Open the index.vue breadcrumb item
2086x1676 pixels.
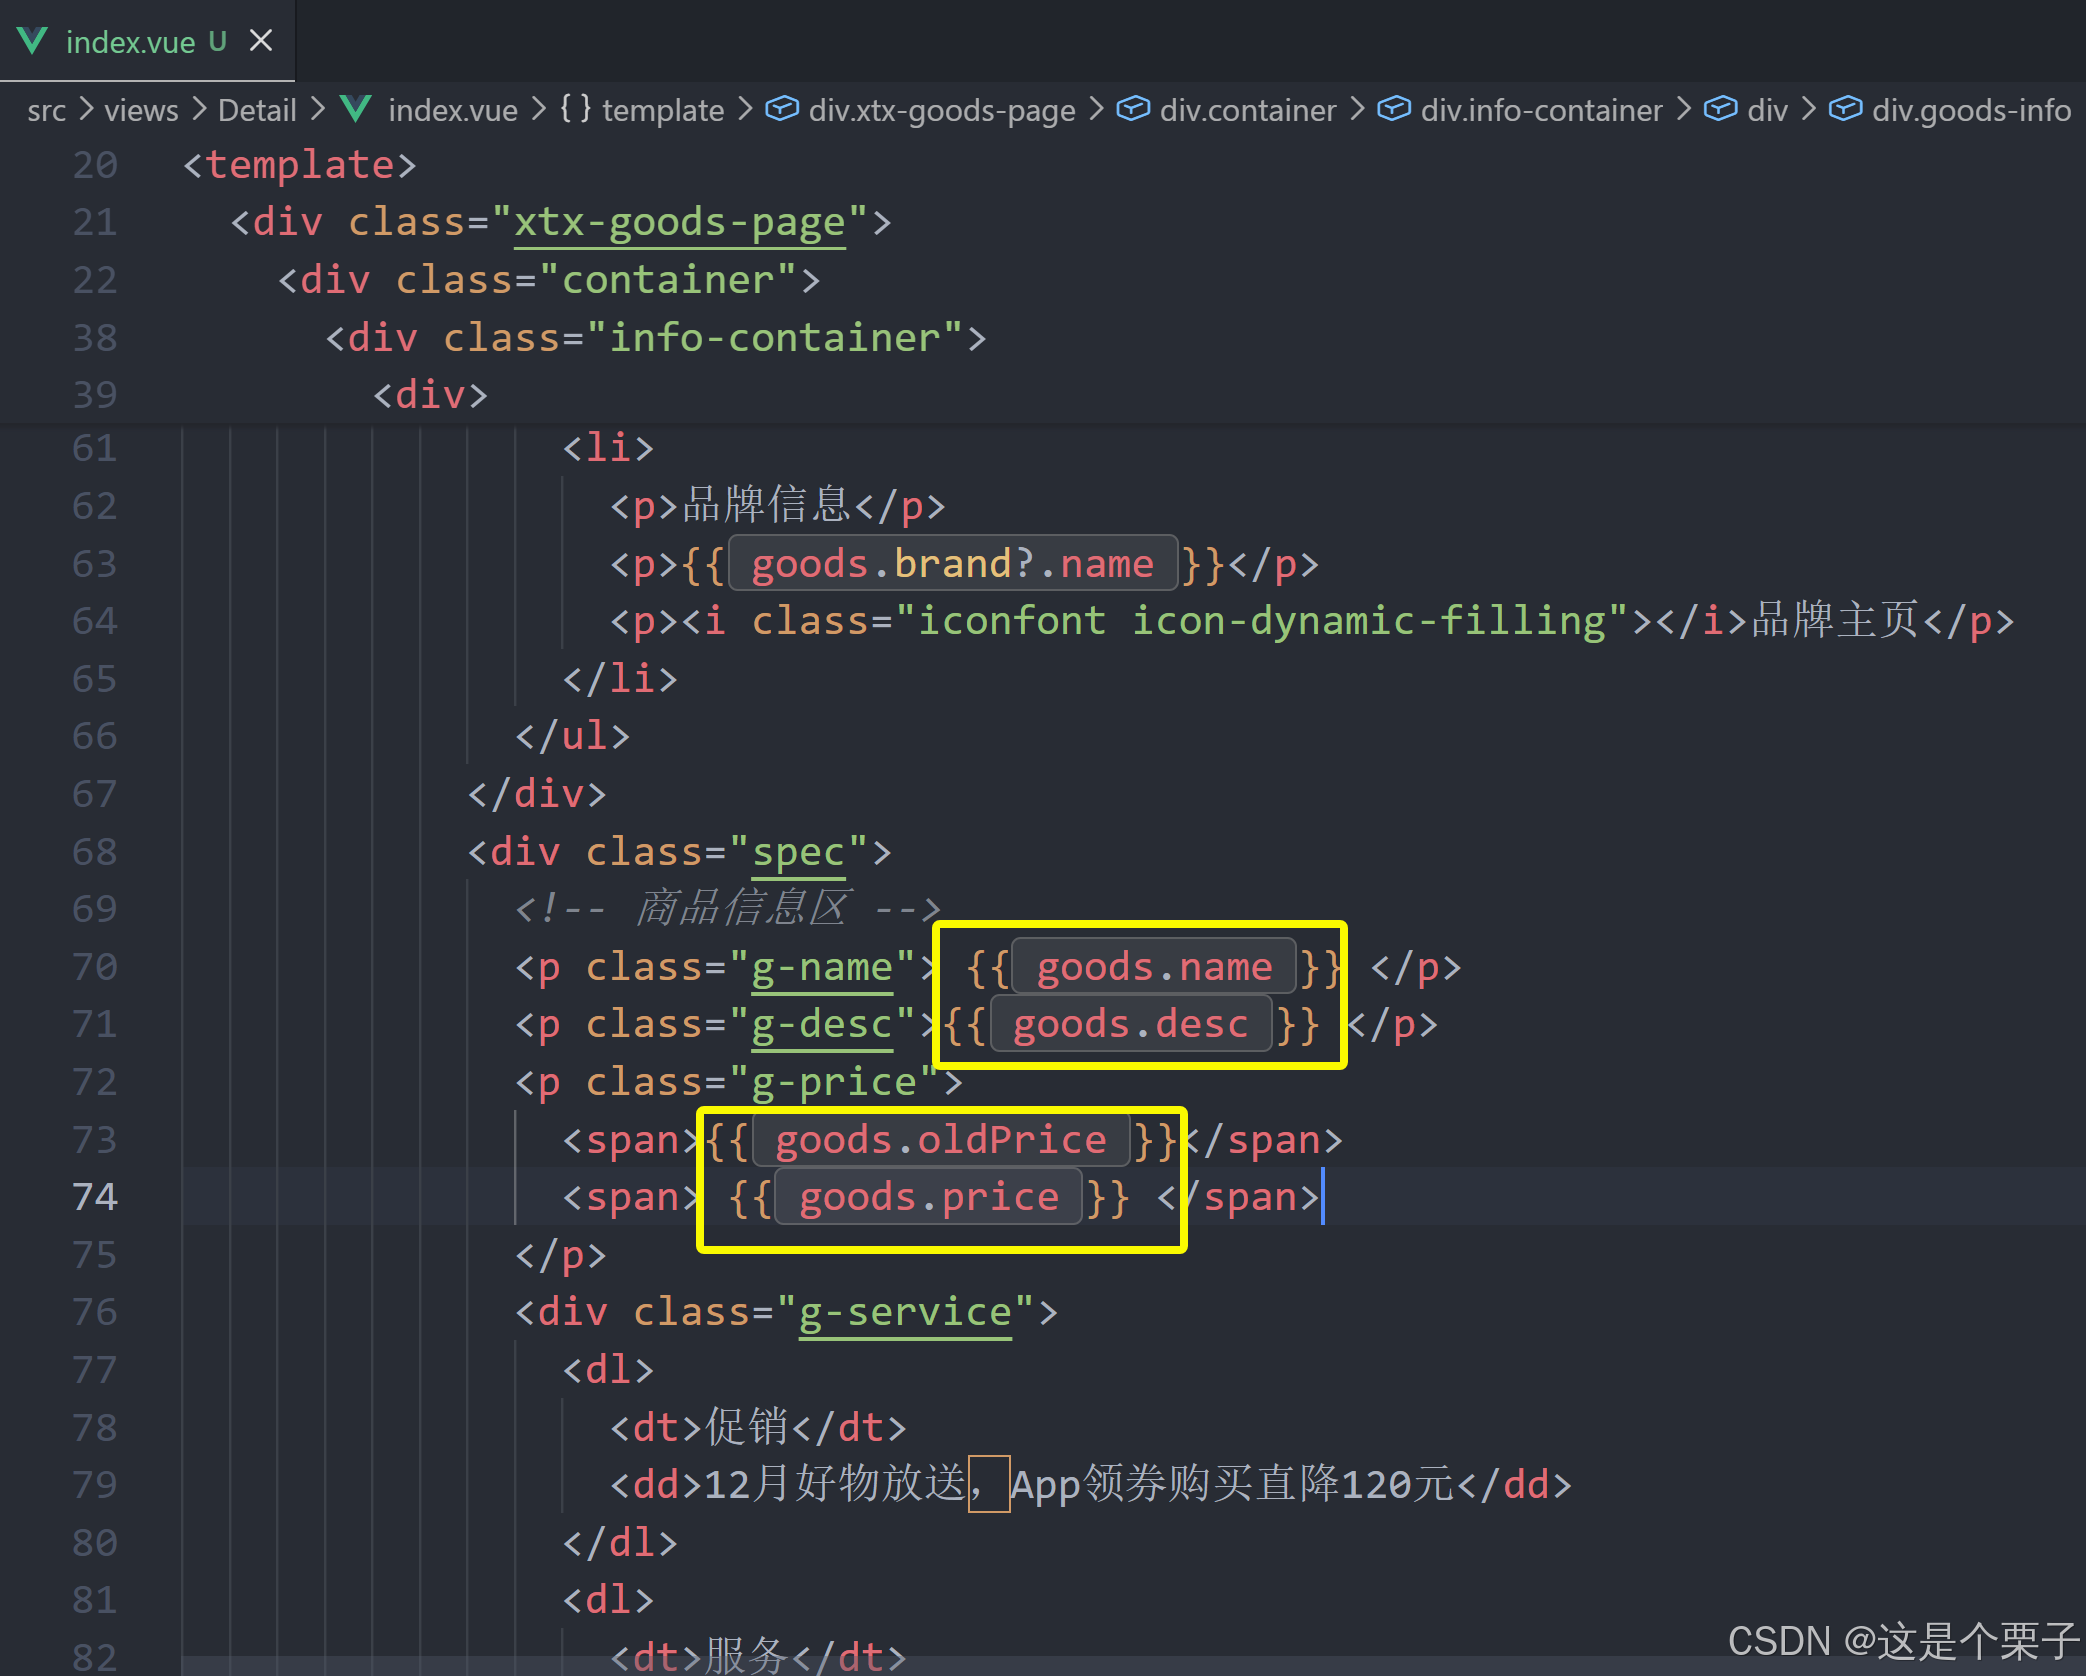[452, 110]
